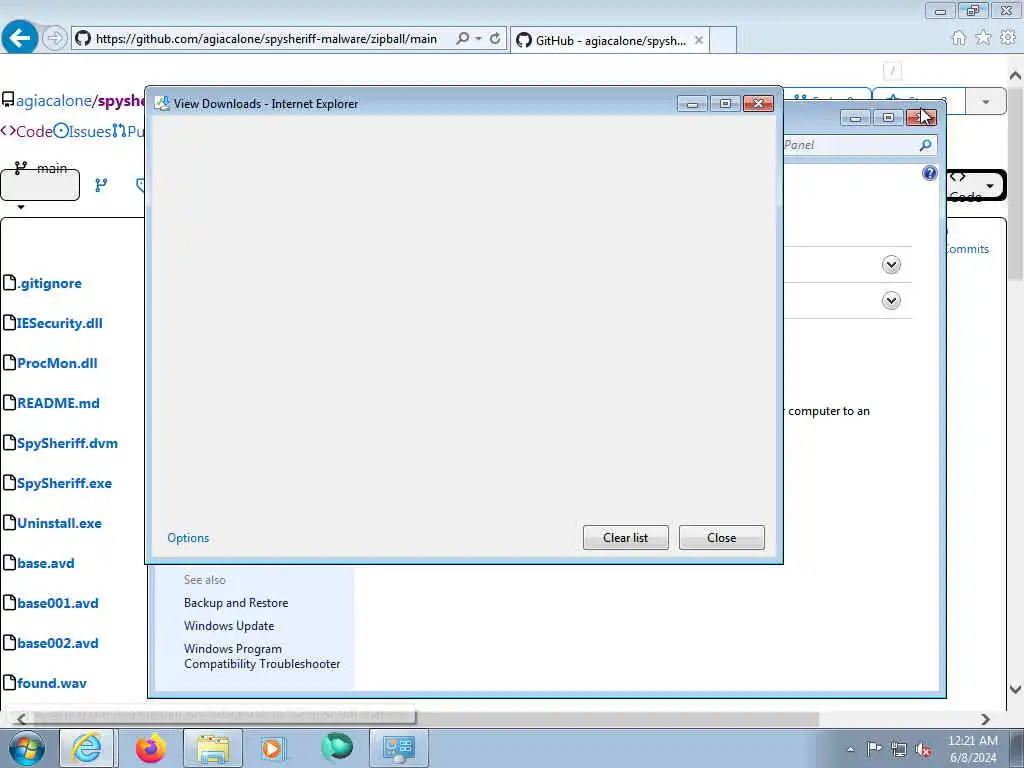
Task: Expand the upper chevron section in Control Panel
Action: (891, 264)
